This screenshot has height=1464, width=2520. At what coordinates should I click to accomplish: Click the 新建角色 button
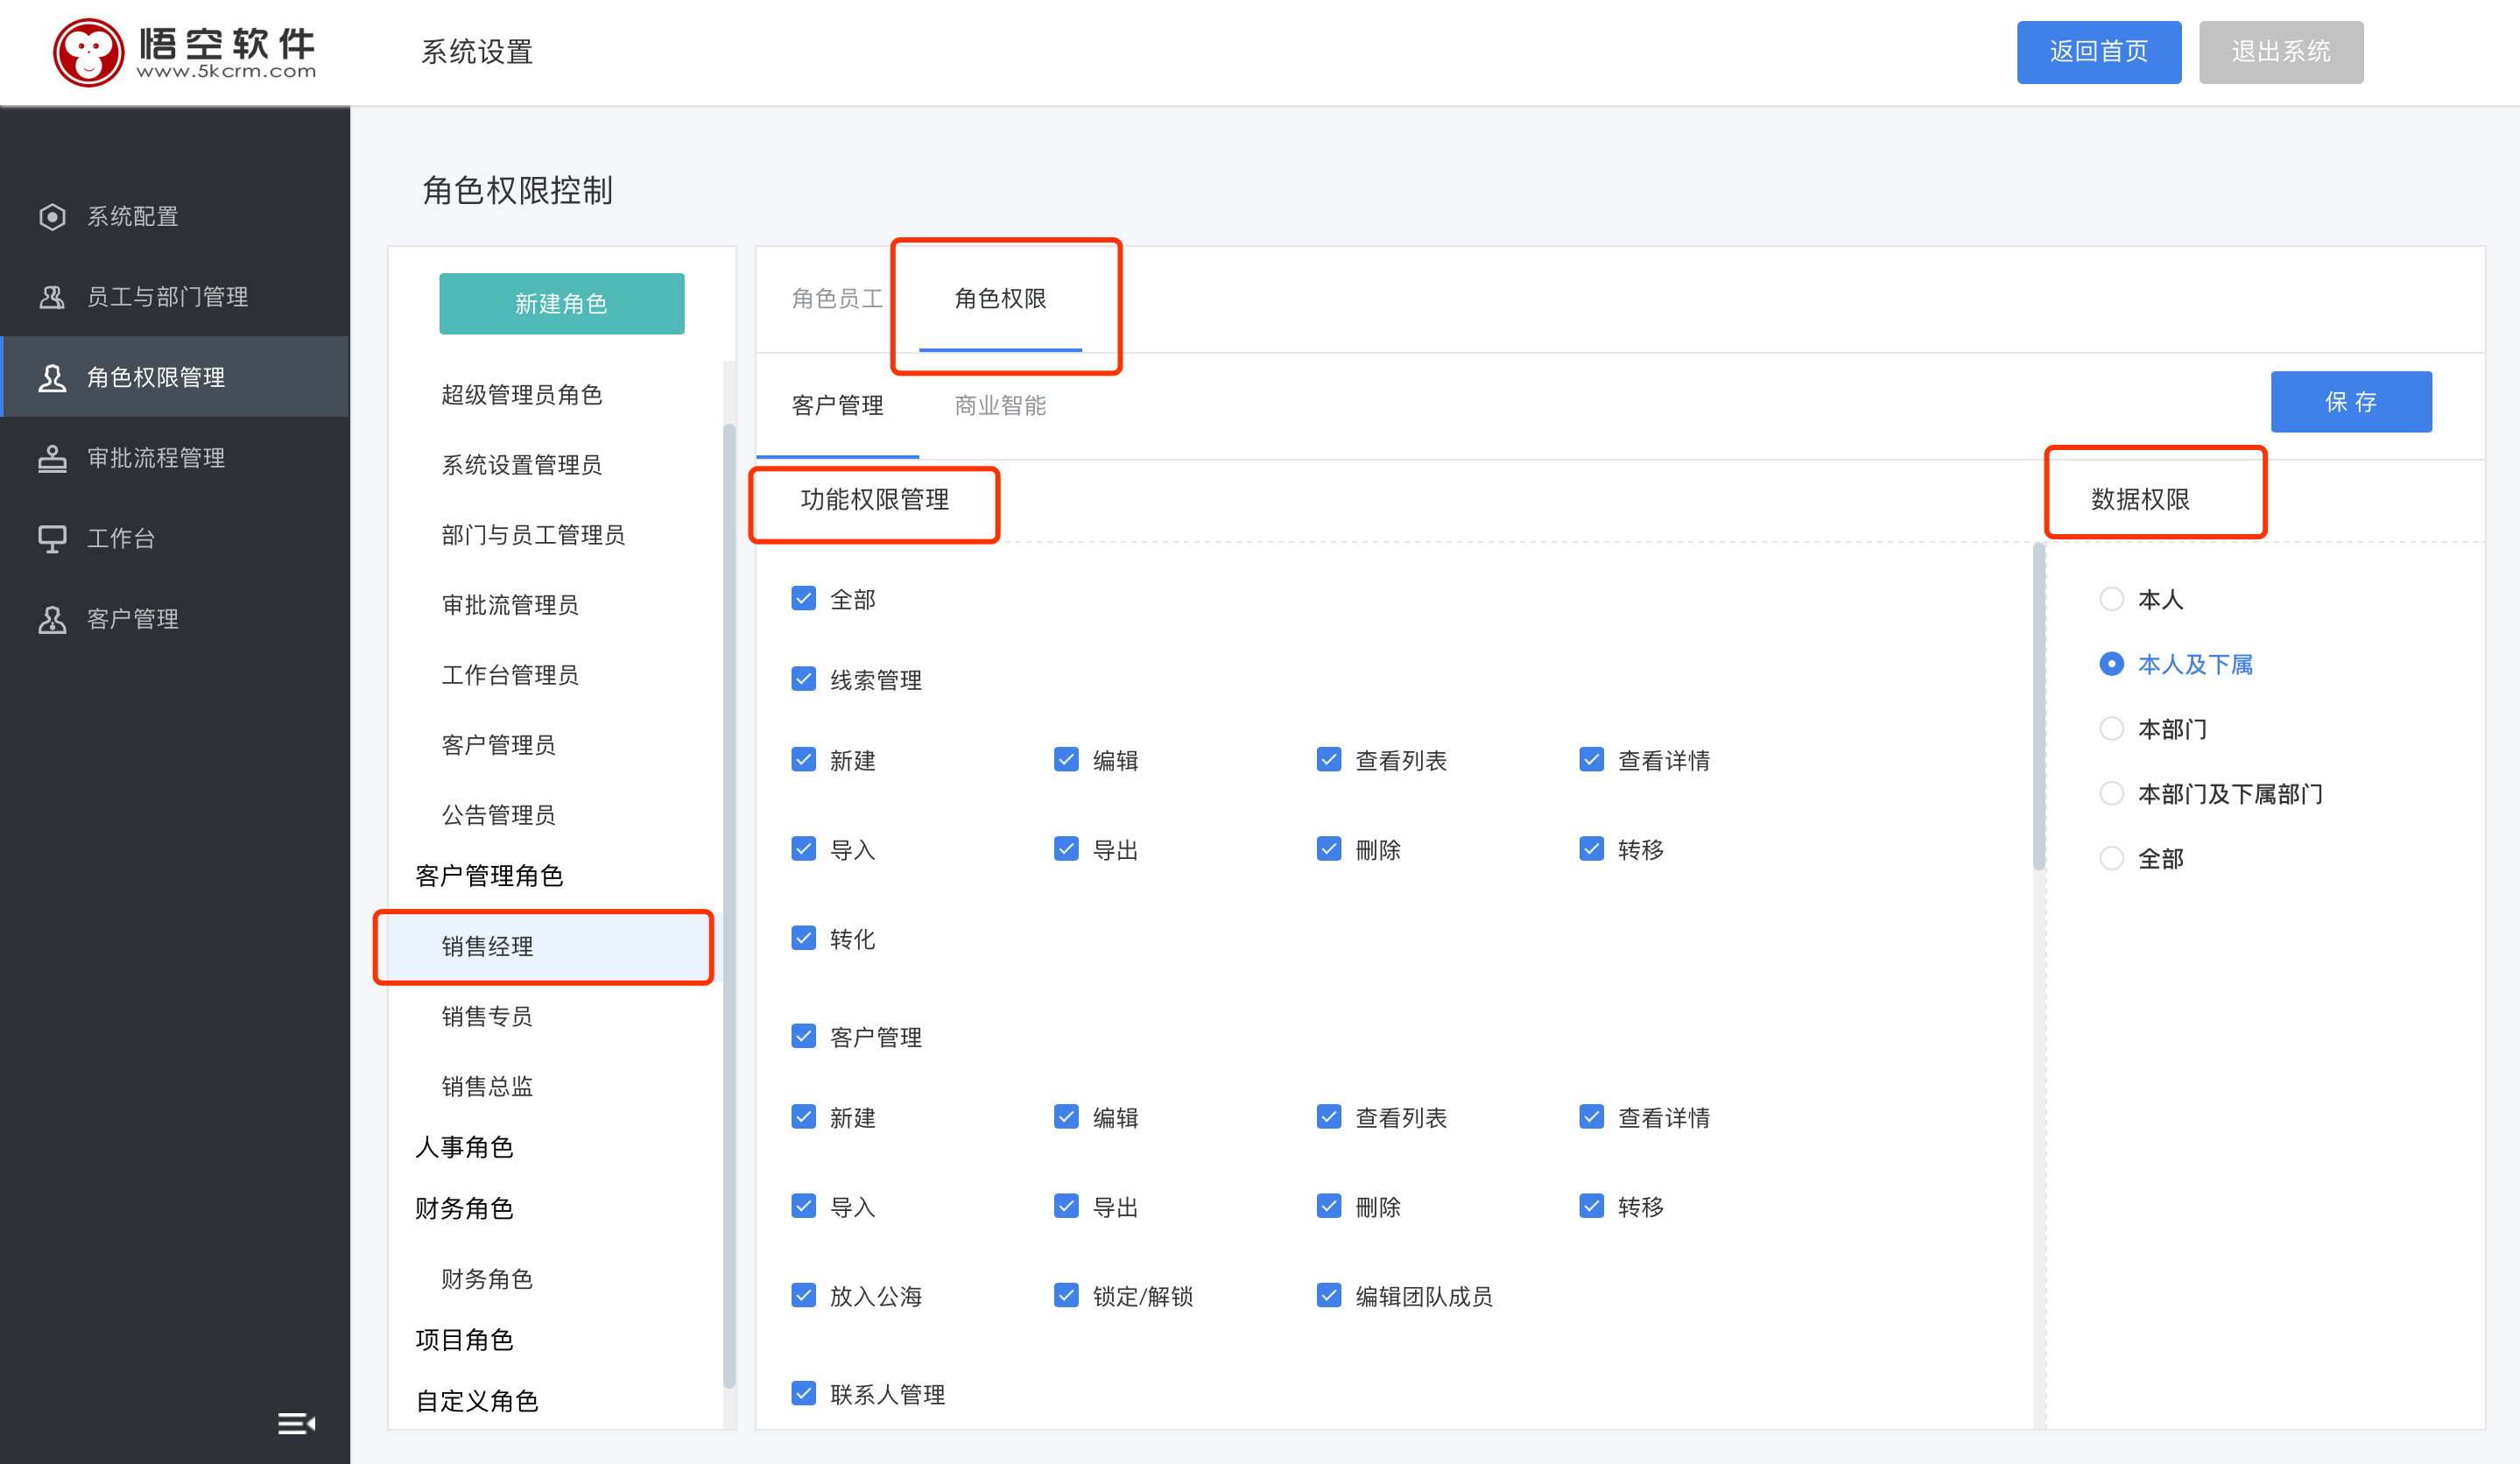pyautogui.click(x=561, y=303)
